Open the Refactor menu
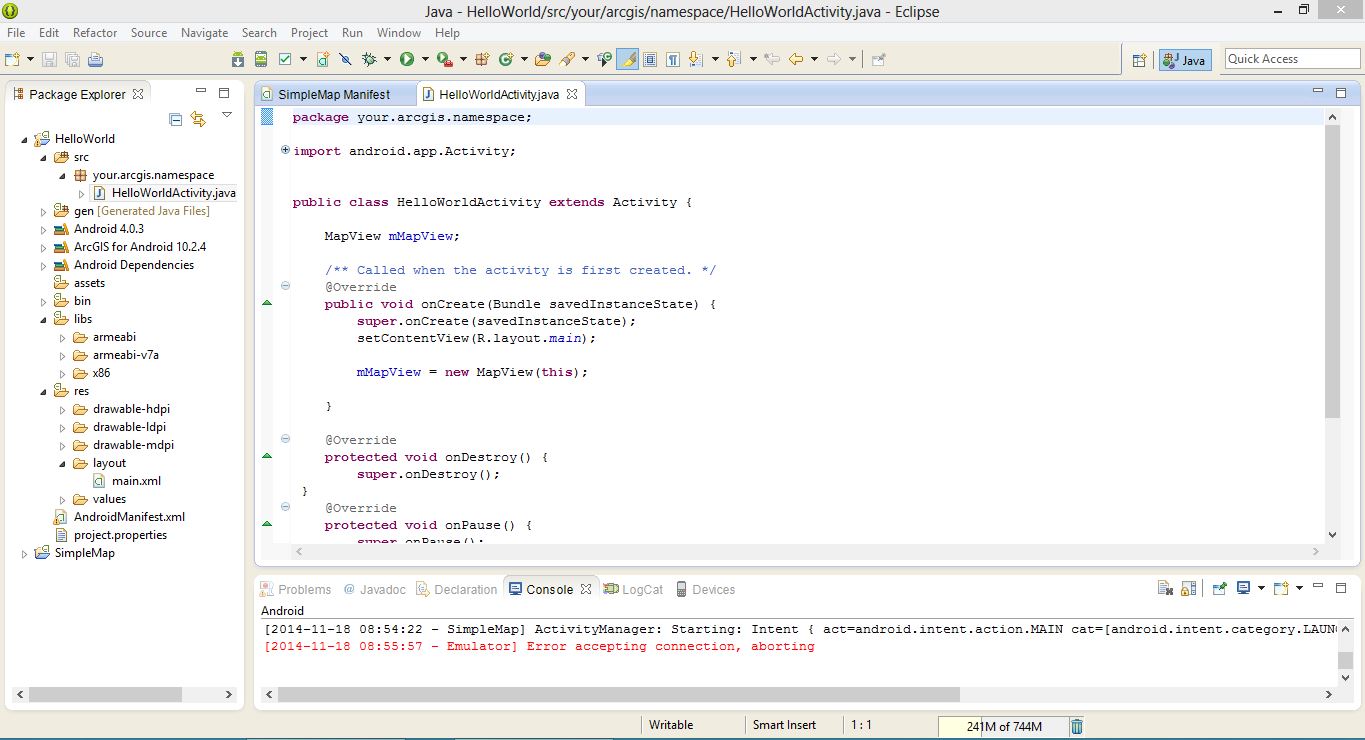Screen dimensions: 1365x740 coord(95,33)
